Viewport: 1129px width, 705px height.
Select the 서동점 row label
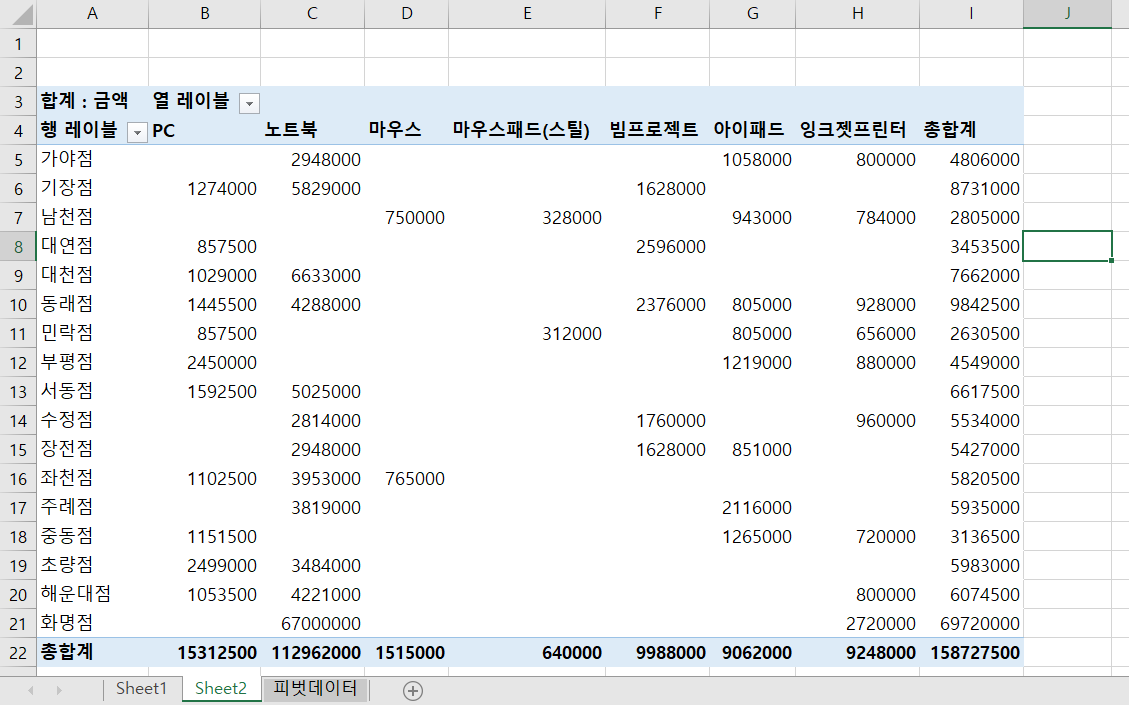92,392
